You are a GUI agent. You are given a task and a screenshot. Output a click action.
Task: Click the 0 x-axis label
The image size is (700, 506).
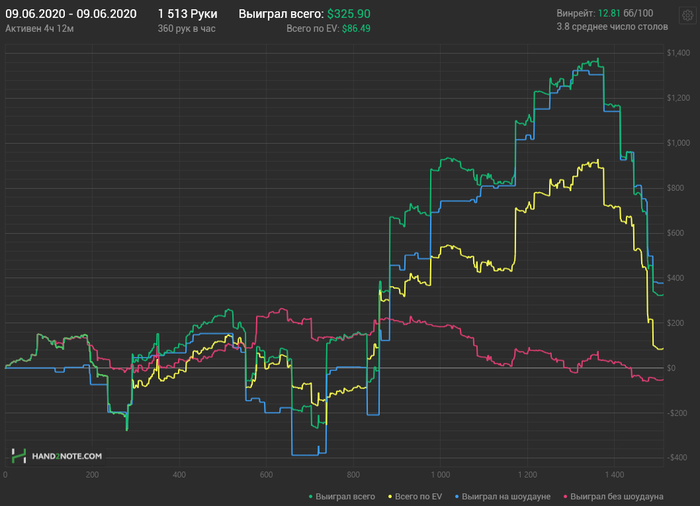[5, 474]
